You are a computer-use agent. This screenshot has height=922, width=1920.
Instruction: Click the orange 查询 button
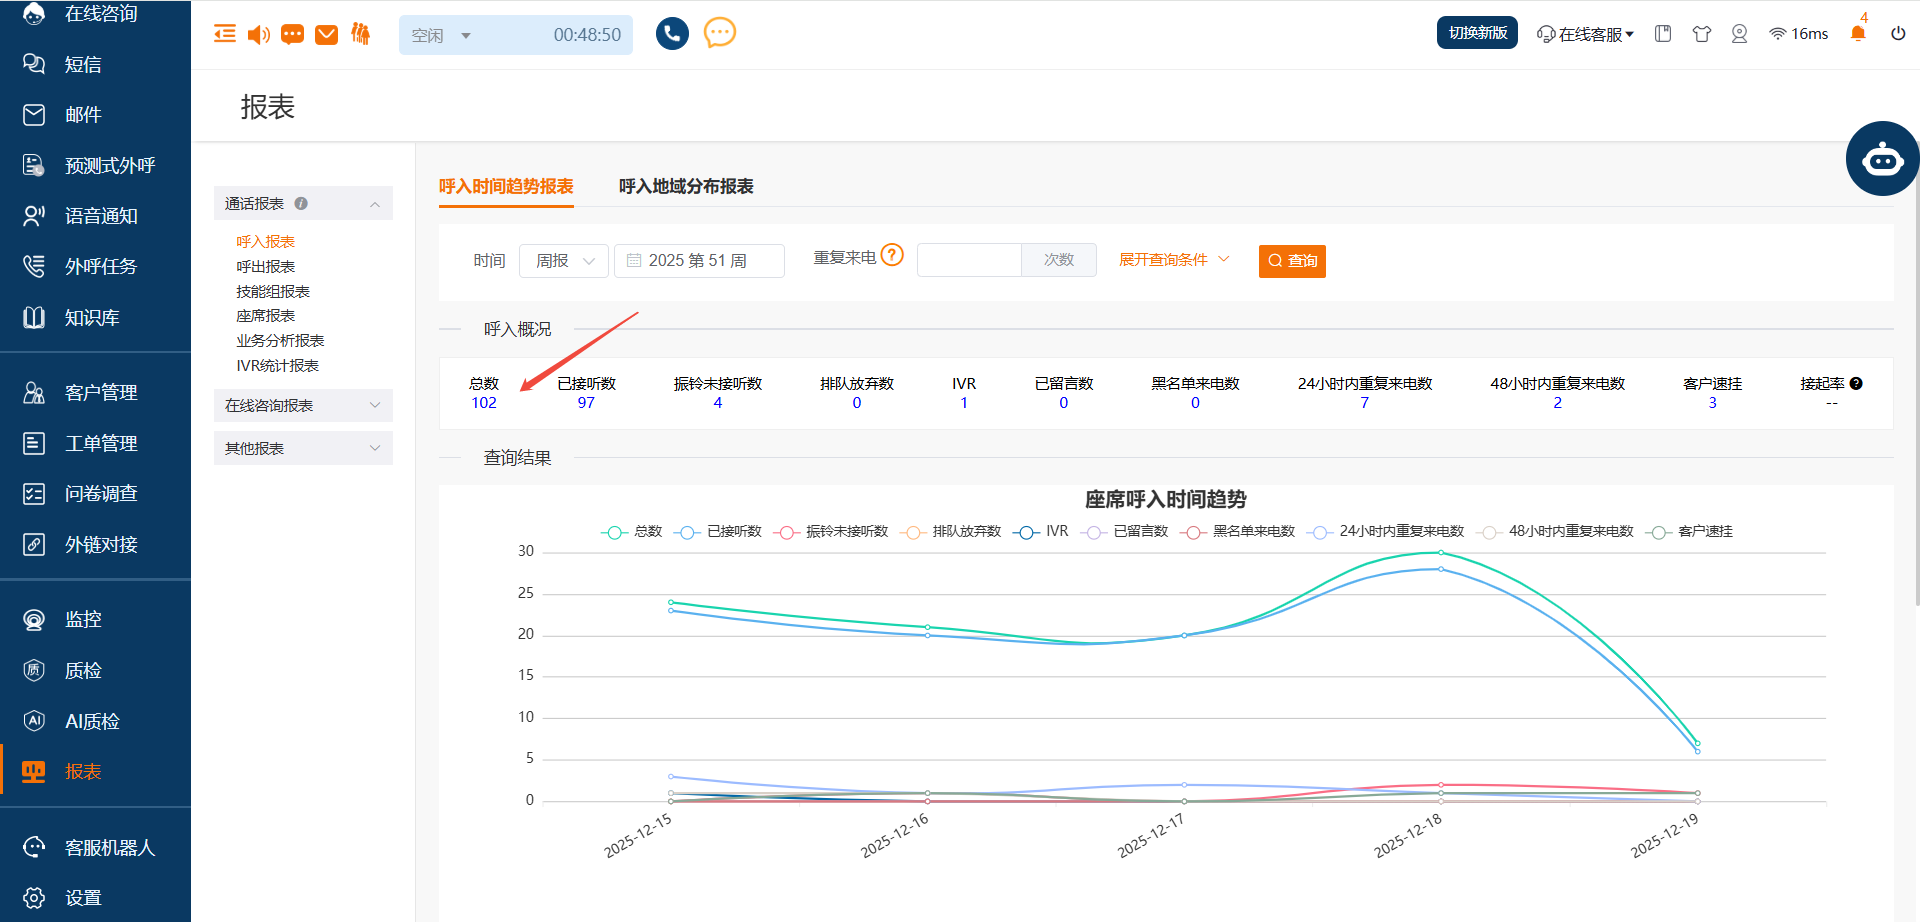tap(1291, 261)
